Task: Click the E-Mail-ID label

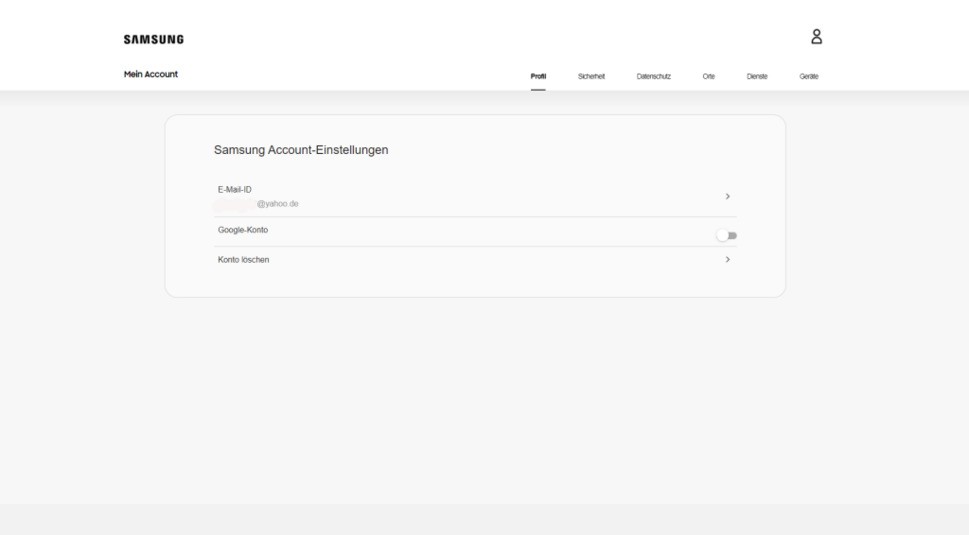Action: [x=234, y=190]
